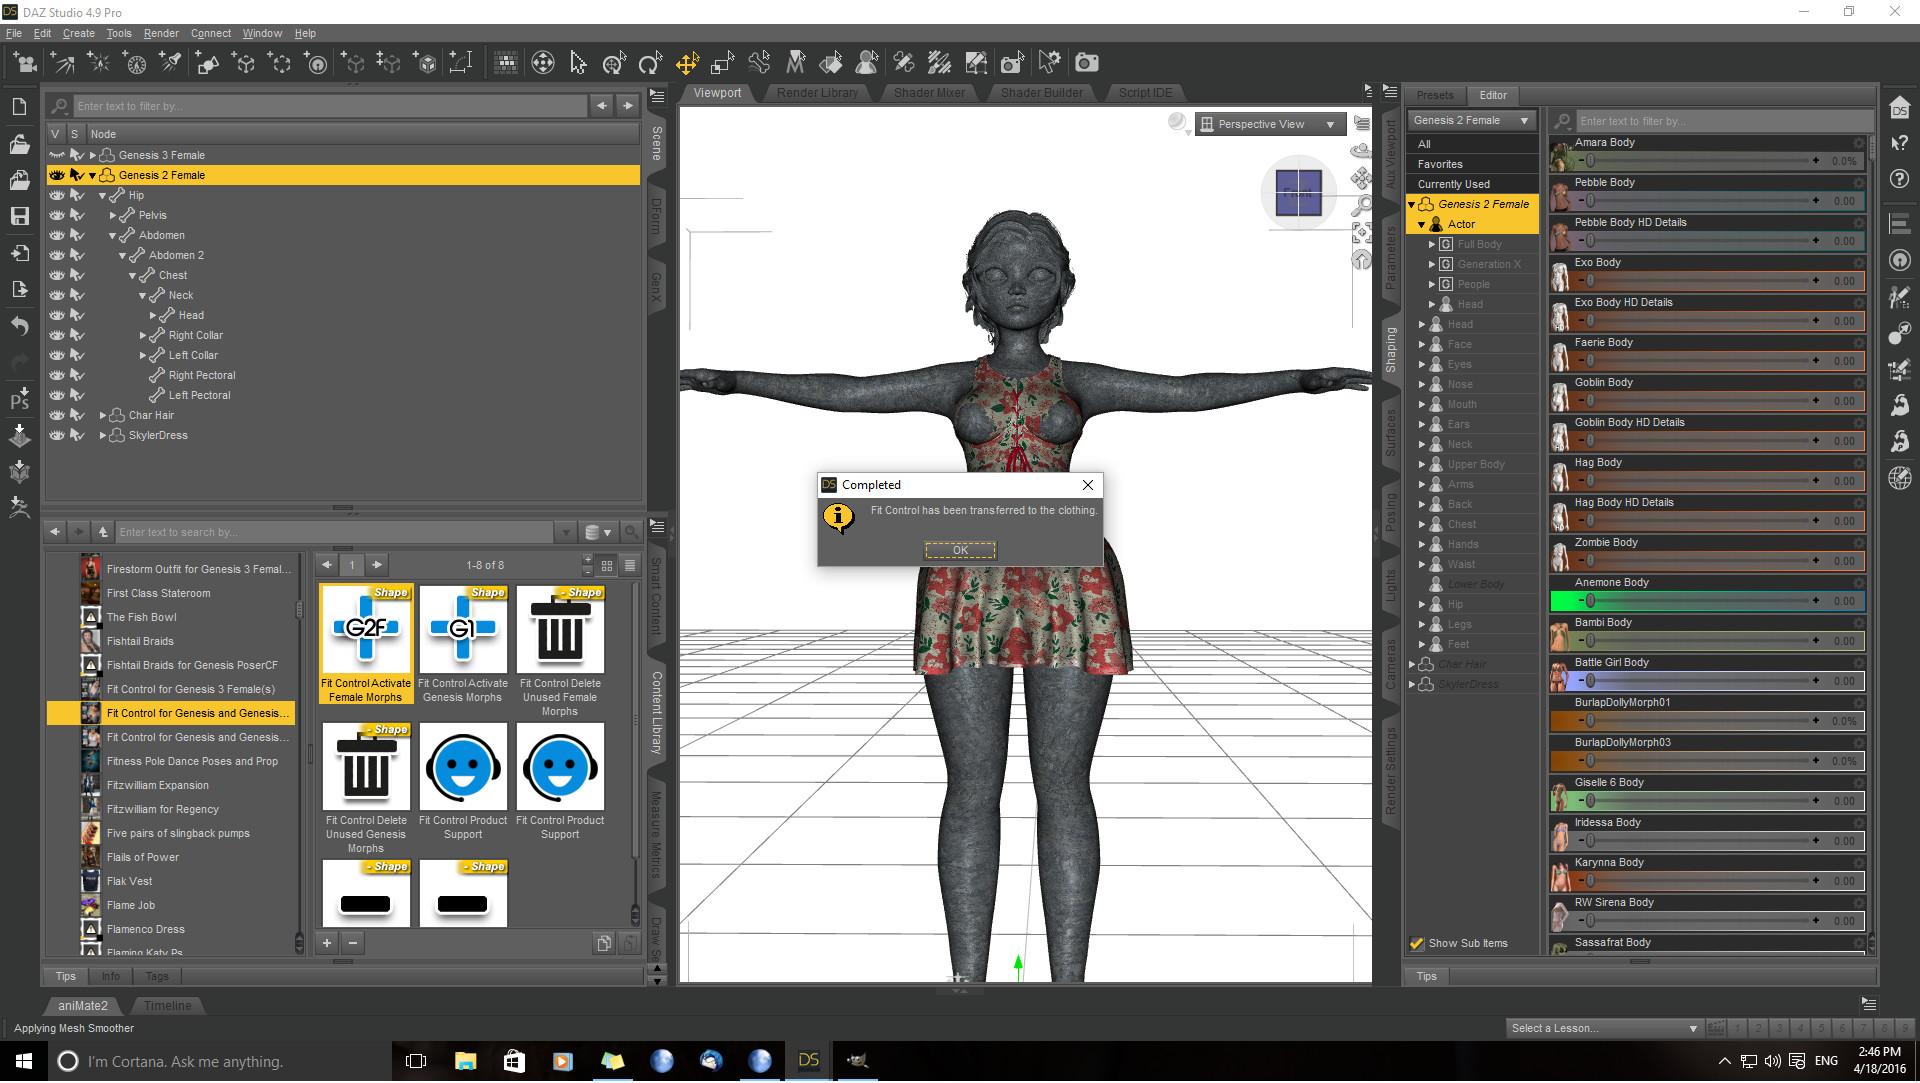Open Fit Control Activate Female Morphs

pyautogui.click(x=366, y=630)
